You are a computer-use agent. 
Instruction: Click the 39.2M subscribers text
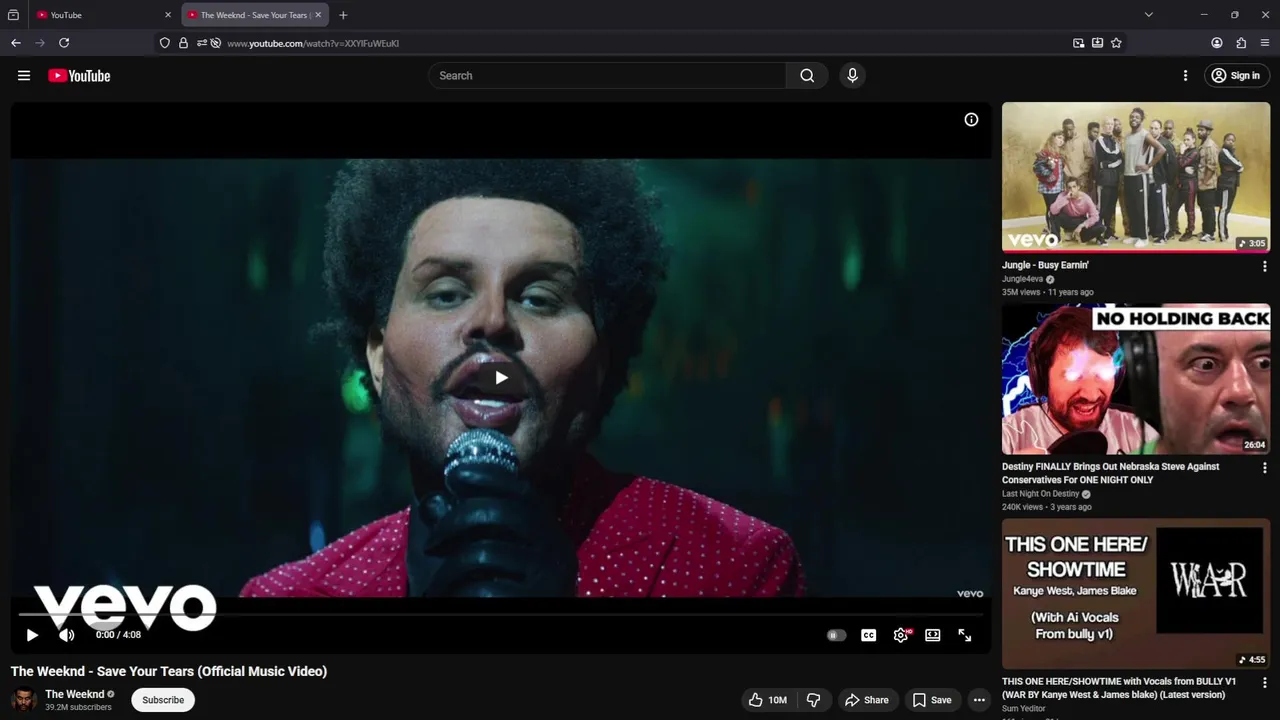click(78, 707)
